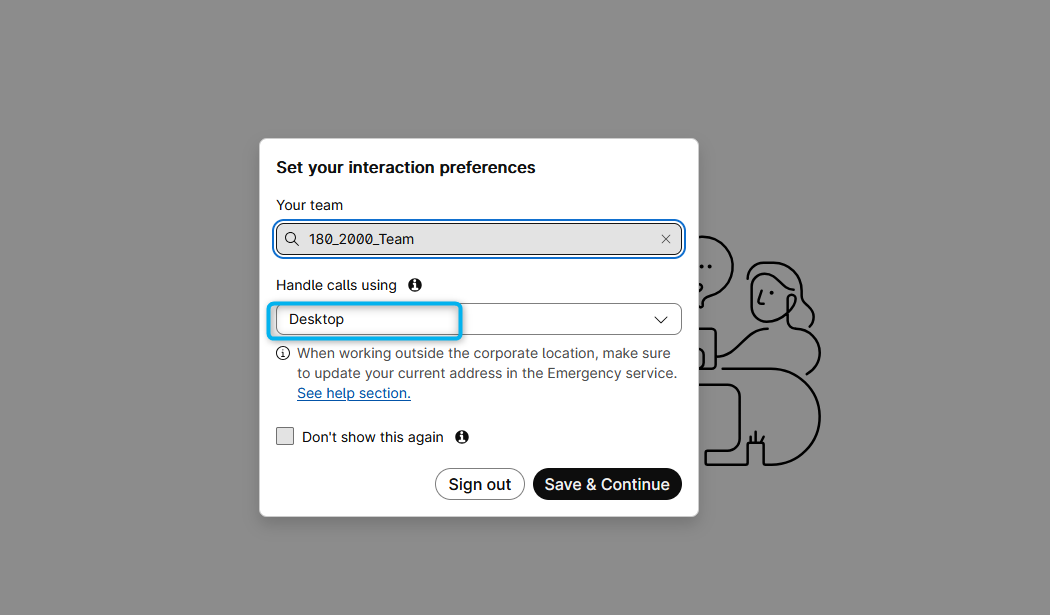Image resolution: width=1050 pixels, height=615 pixels.
Task: Open the "See help section." link
Action: point(354,394)
